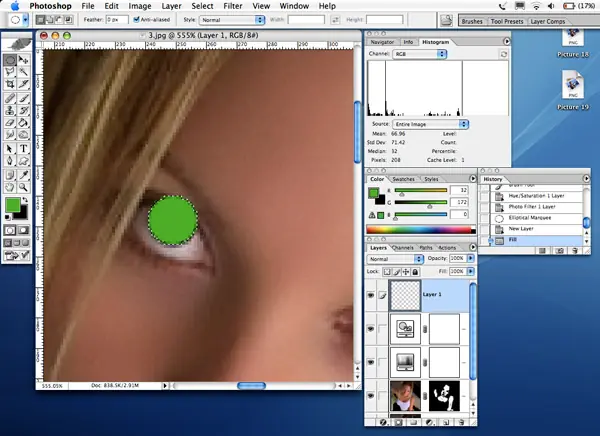Select the Polygonal Lasso tool

10,72
